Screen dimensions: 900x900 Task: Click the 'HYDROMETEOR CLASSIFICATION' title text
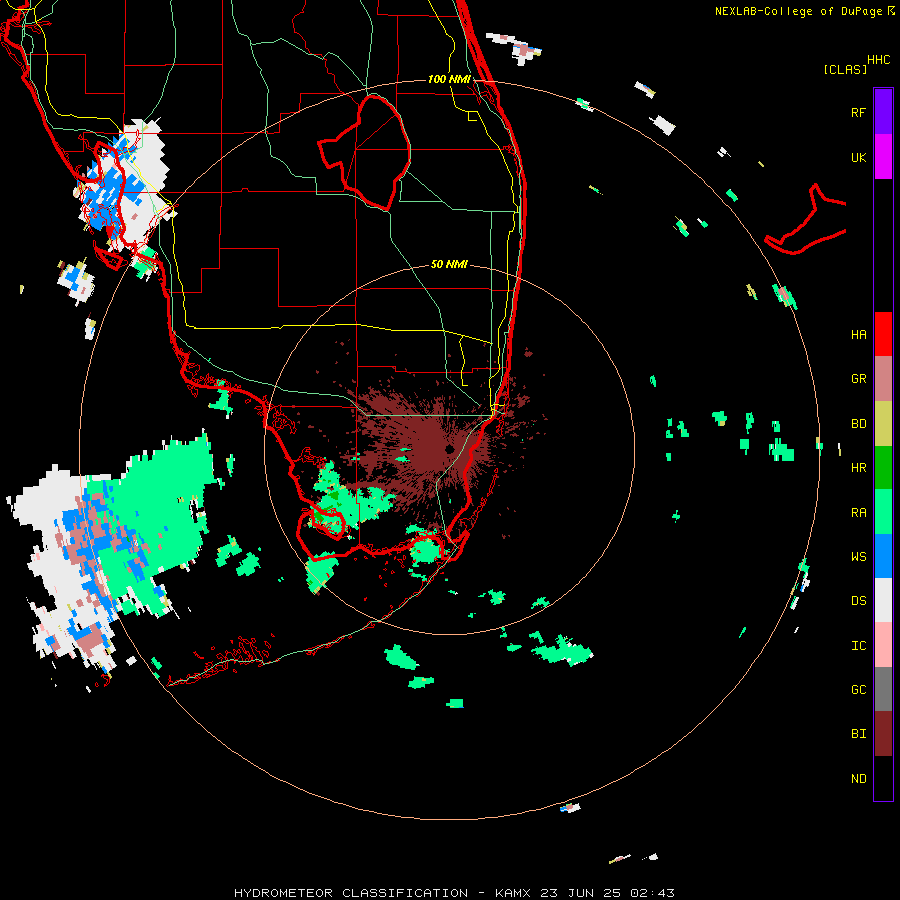[x=351, y=893]
